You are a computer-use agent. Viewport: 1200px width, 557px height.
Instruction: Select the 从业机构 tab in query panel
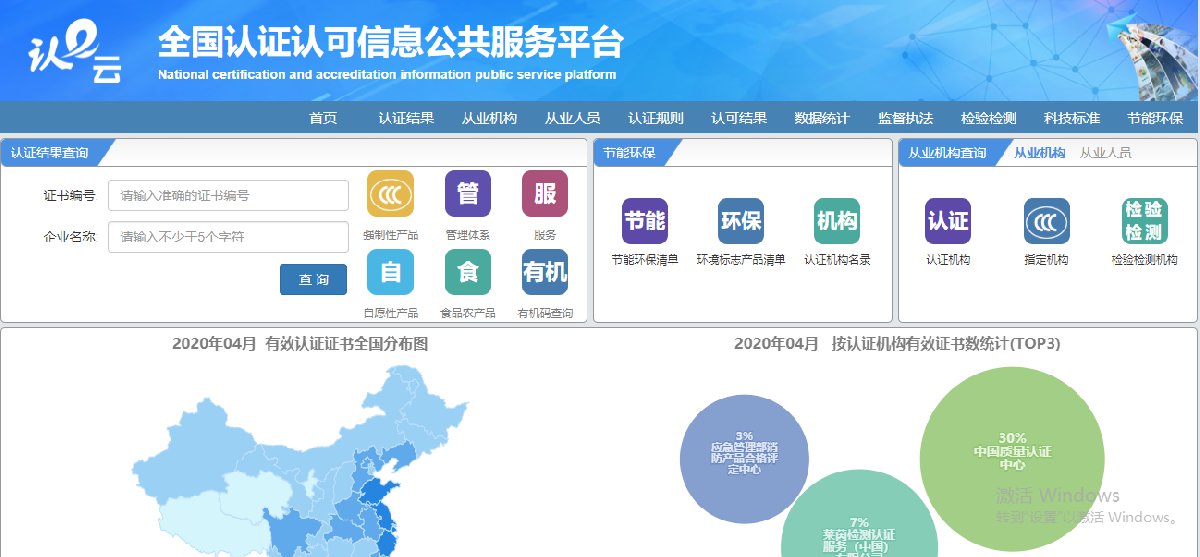pyautogui.click(x=1039, y=153)
